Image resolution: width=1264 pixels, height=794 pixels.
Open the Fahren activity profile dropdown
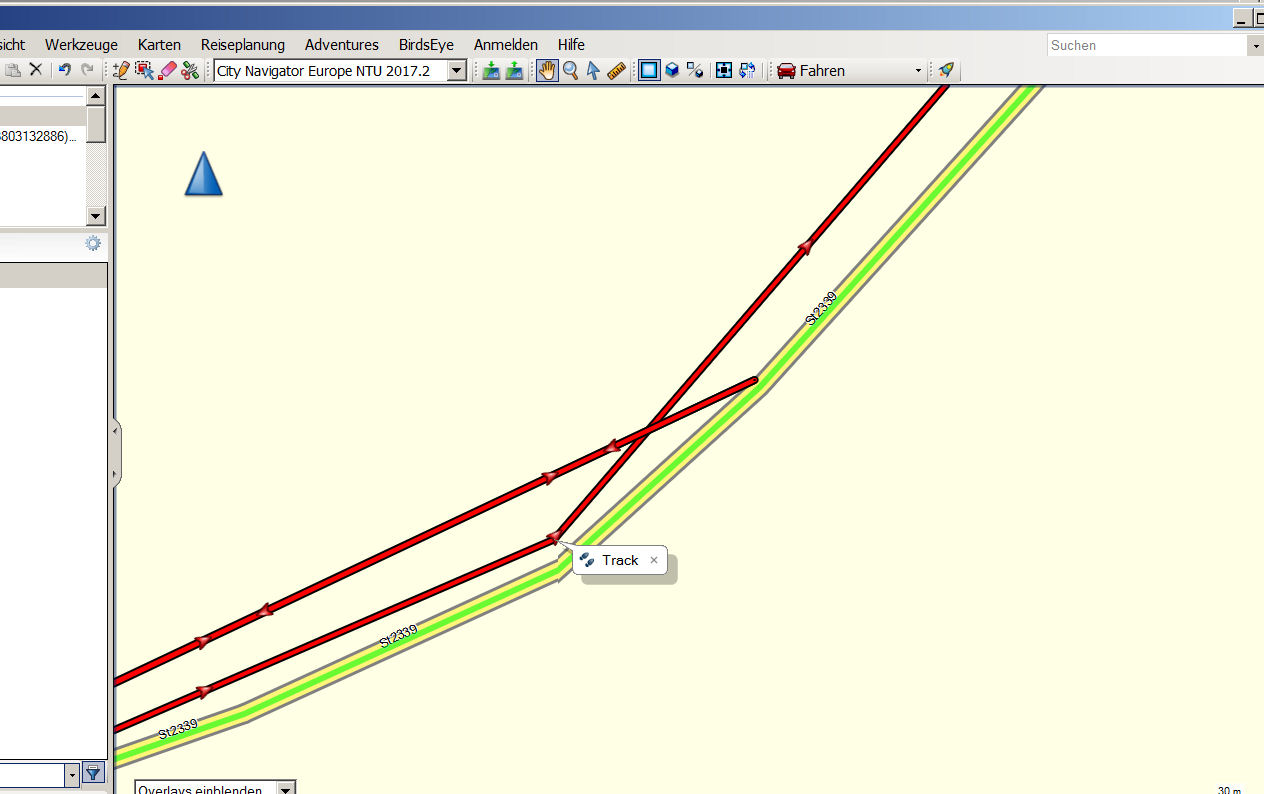pyautogui.click(x=918, y=71)
